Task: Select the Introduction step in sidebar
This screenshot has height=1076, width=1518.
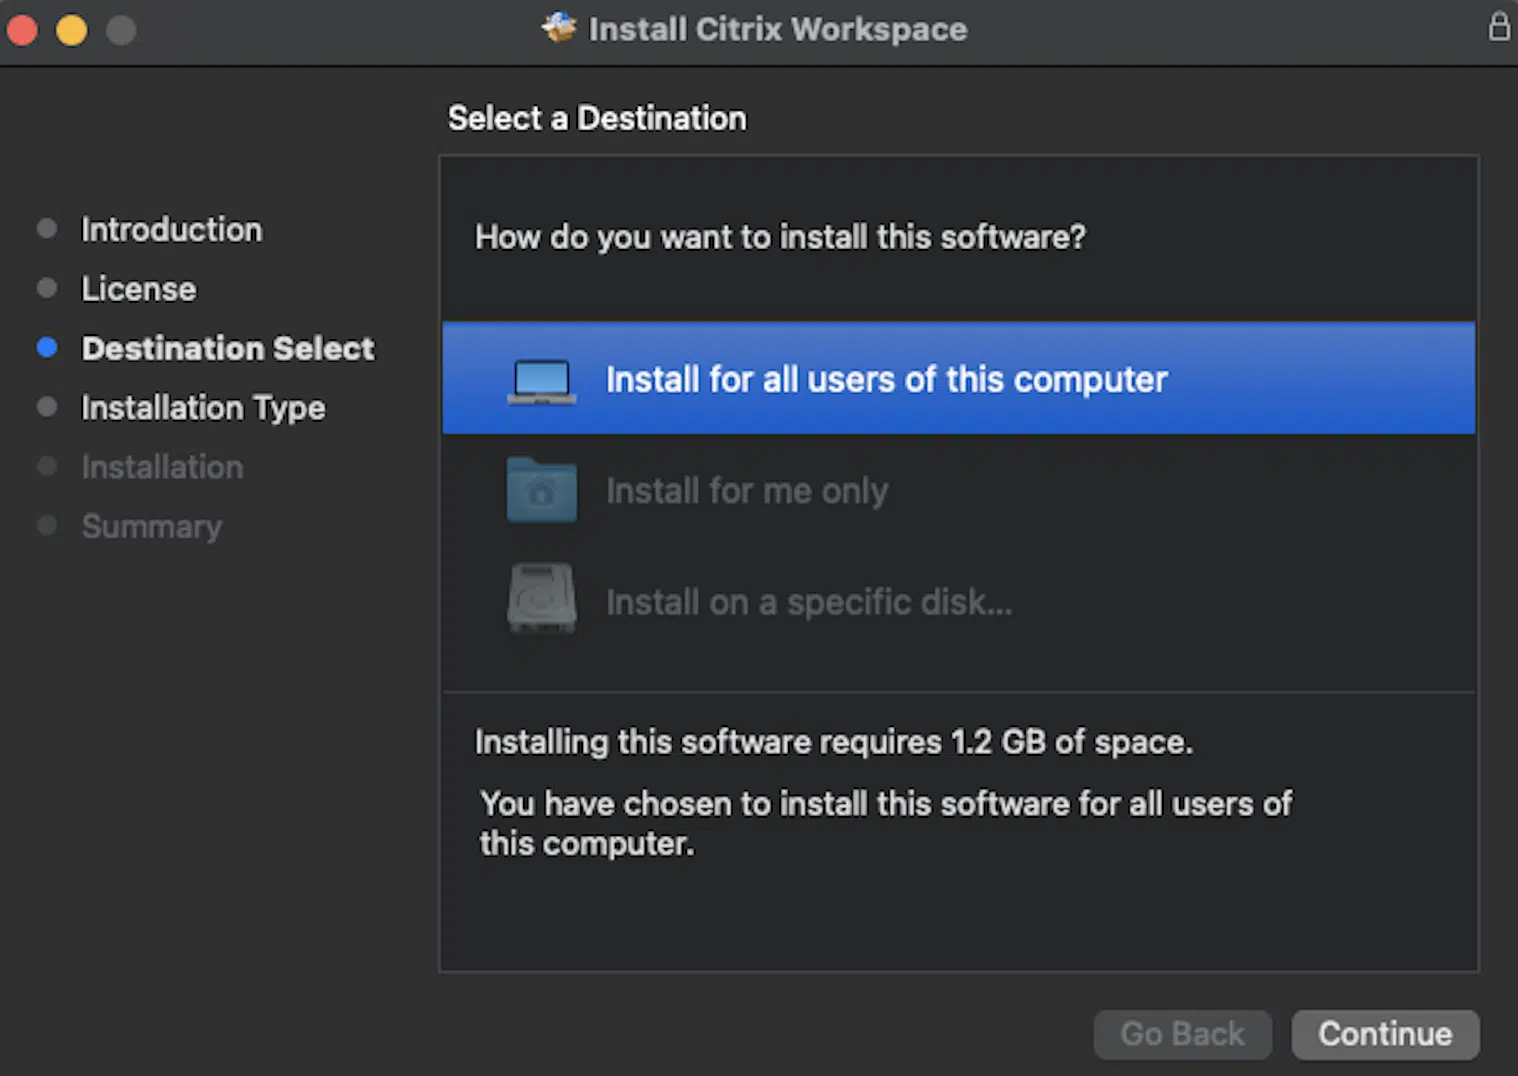Action: pyautogui.click(x=171, y=229)
